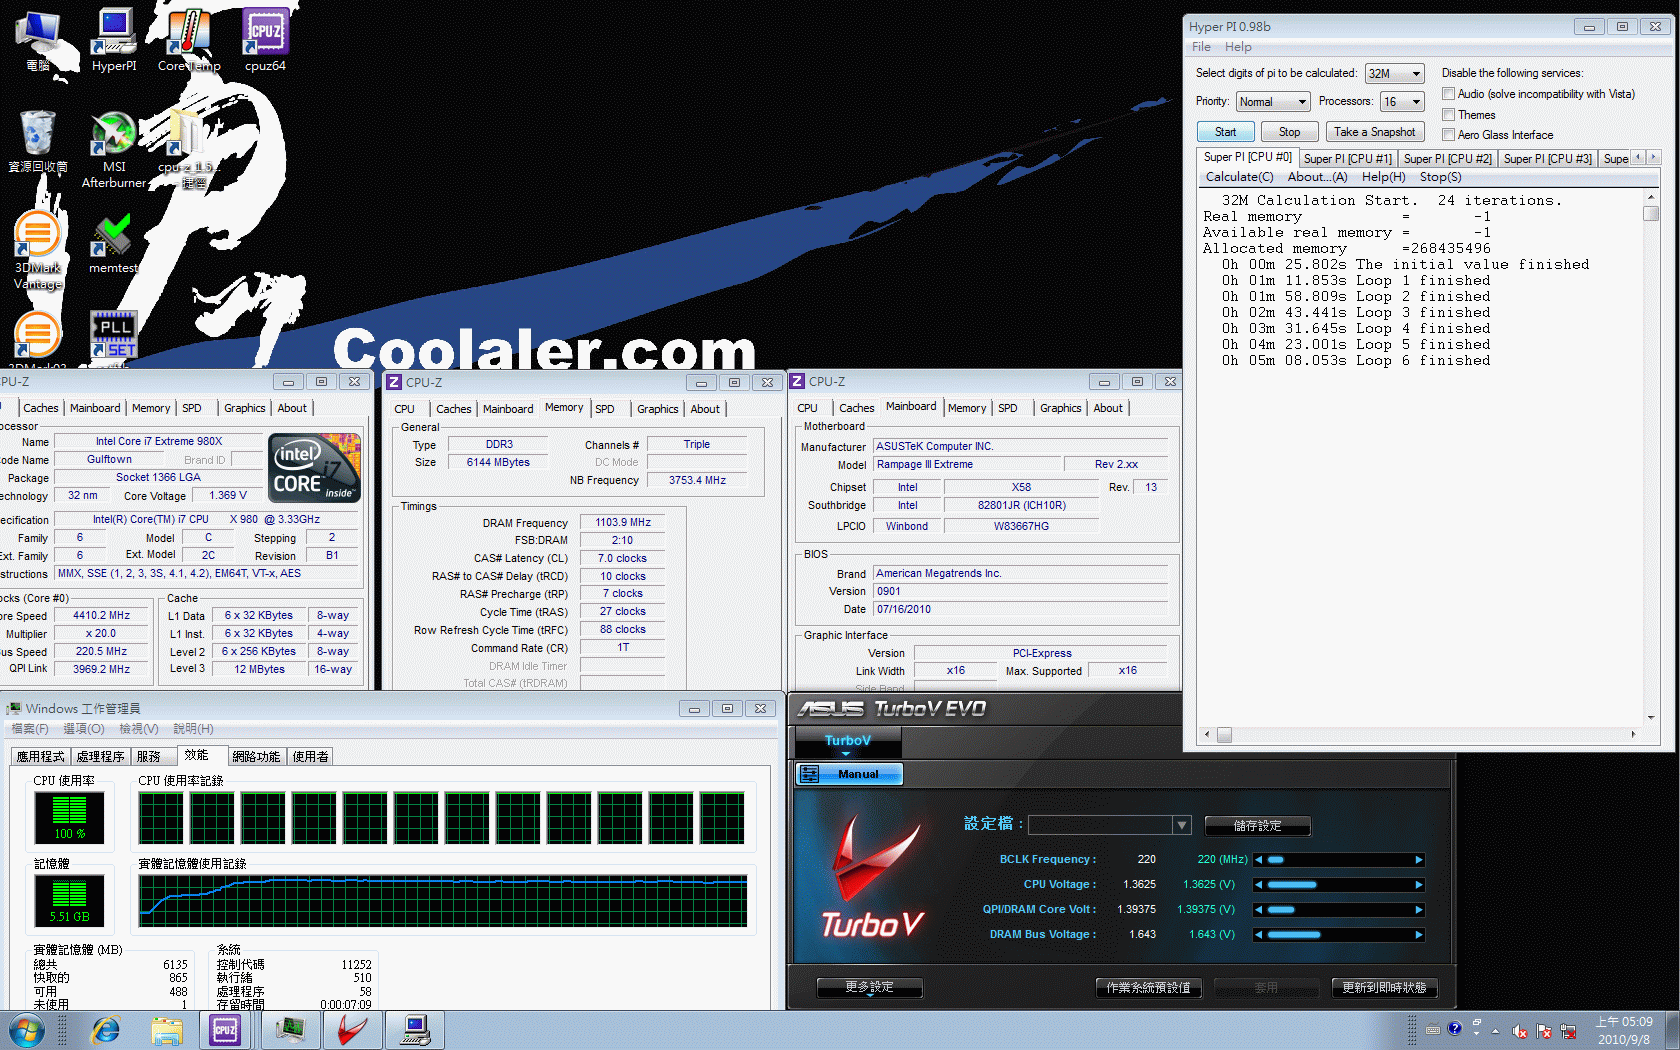Increase QPI/DRAM Core Volt with right arrow

pyautogui.click(x=1418, y=910)
